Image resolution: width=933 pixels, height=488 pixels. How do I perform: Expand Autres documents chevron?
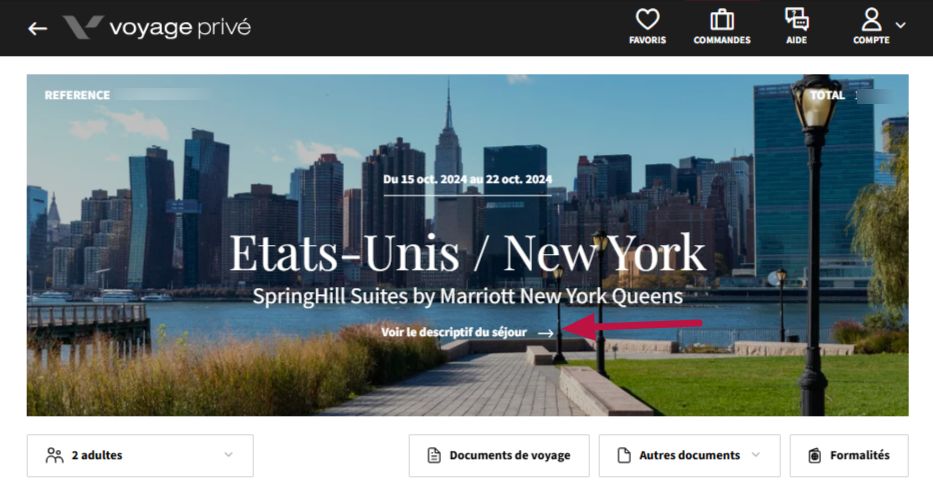[x=756, y=455]
